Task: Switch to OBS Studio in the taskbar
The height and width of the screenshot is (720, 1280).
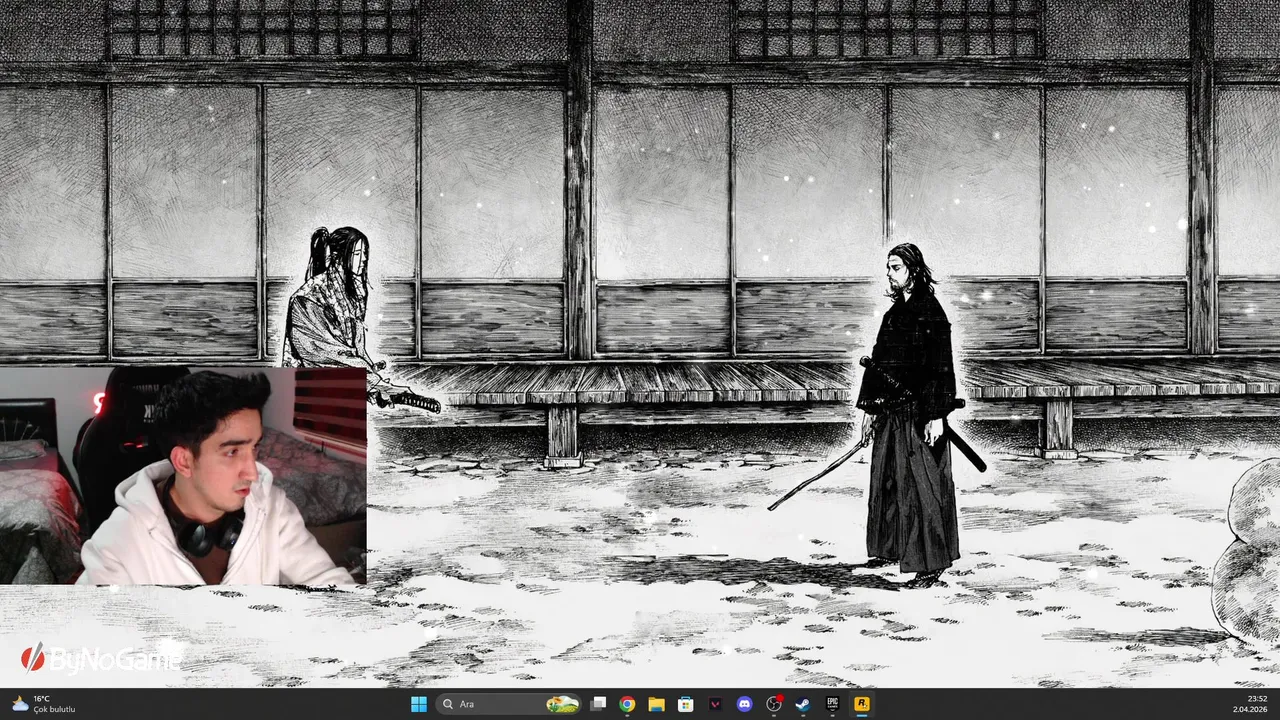Action: 773,704
